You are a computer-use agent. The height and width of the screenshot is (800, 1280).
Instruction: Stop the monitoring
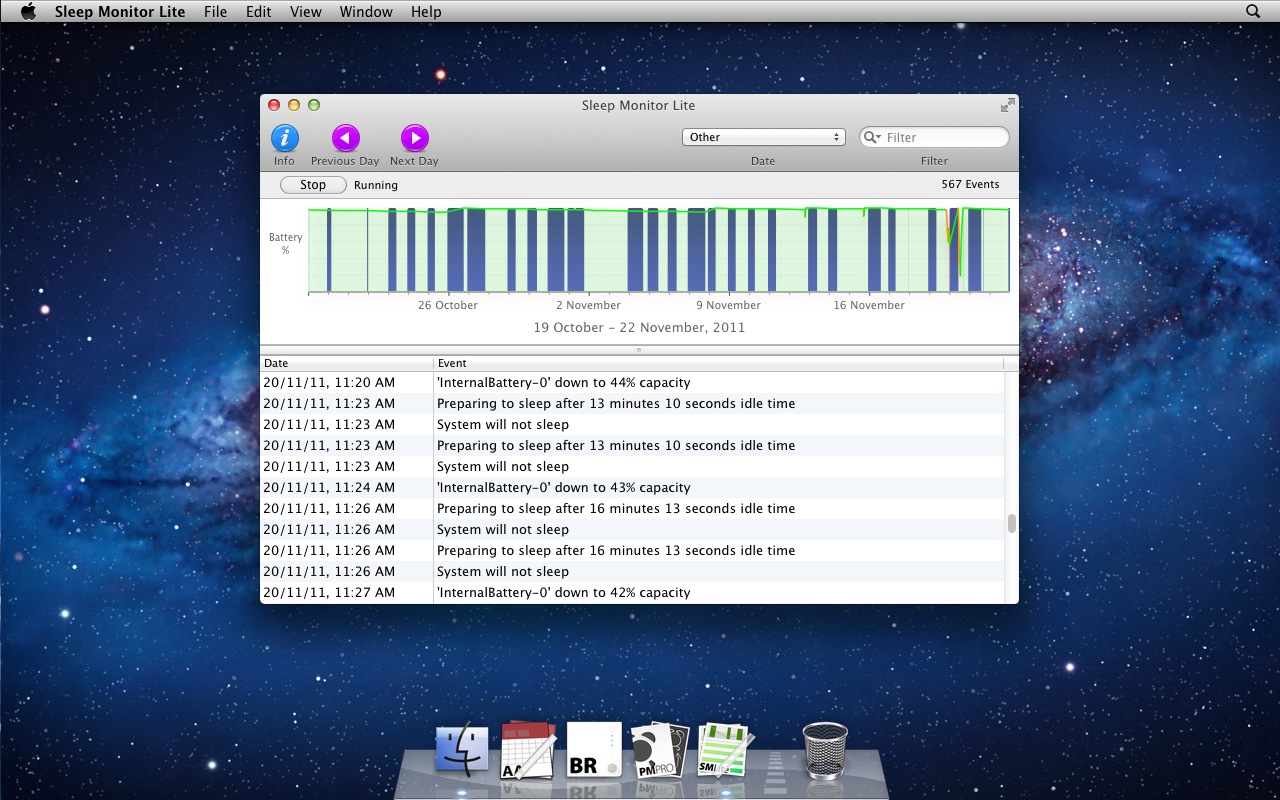(x=313, y=185)
